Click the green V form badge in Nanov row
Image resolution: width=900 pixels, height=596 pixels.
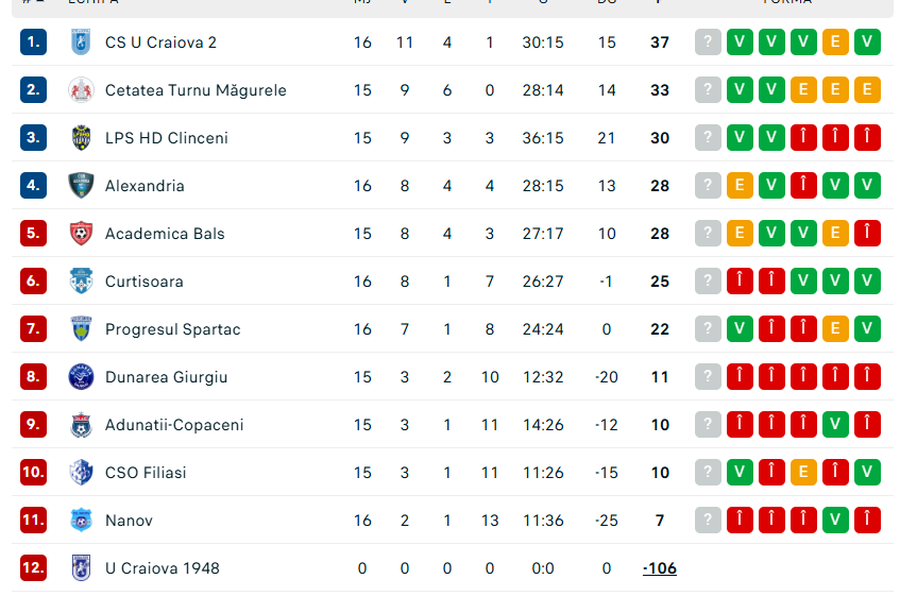point(835,520)
